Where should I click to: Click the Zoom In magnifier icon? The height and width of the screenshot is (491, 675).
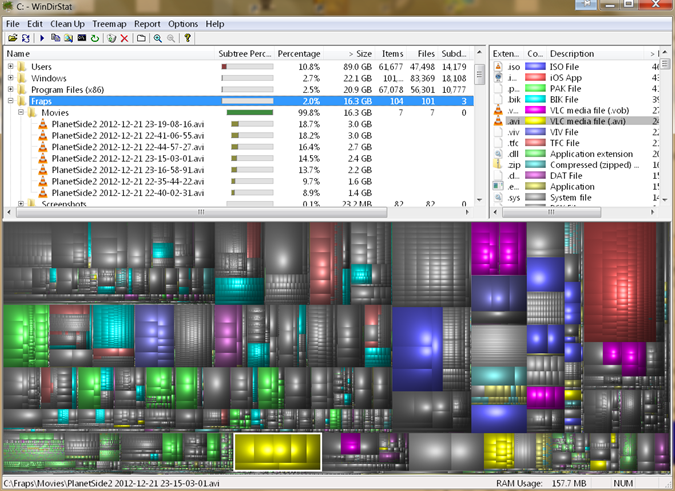158,38
